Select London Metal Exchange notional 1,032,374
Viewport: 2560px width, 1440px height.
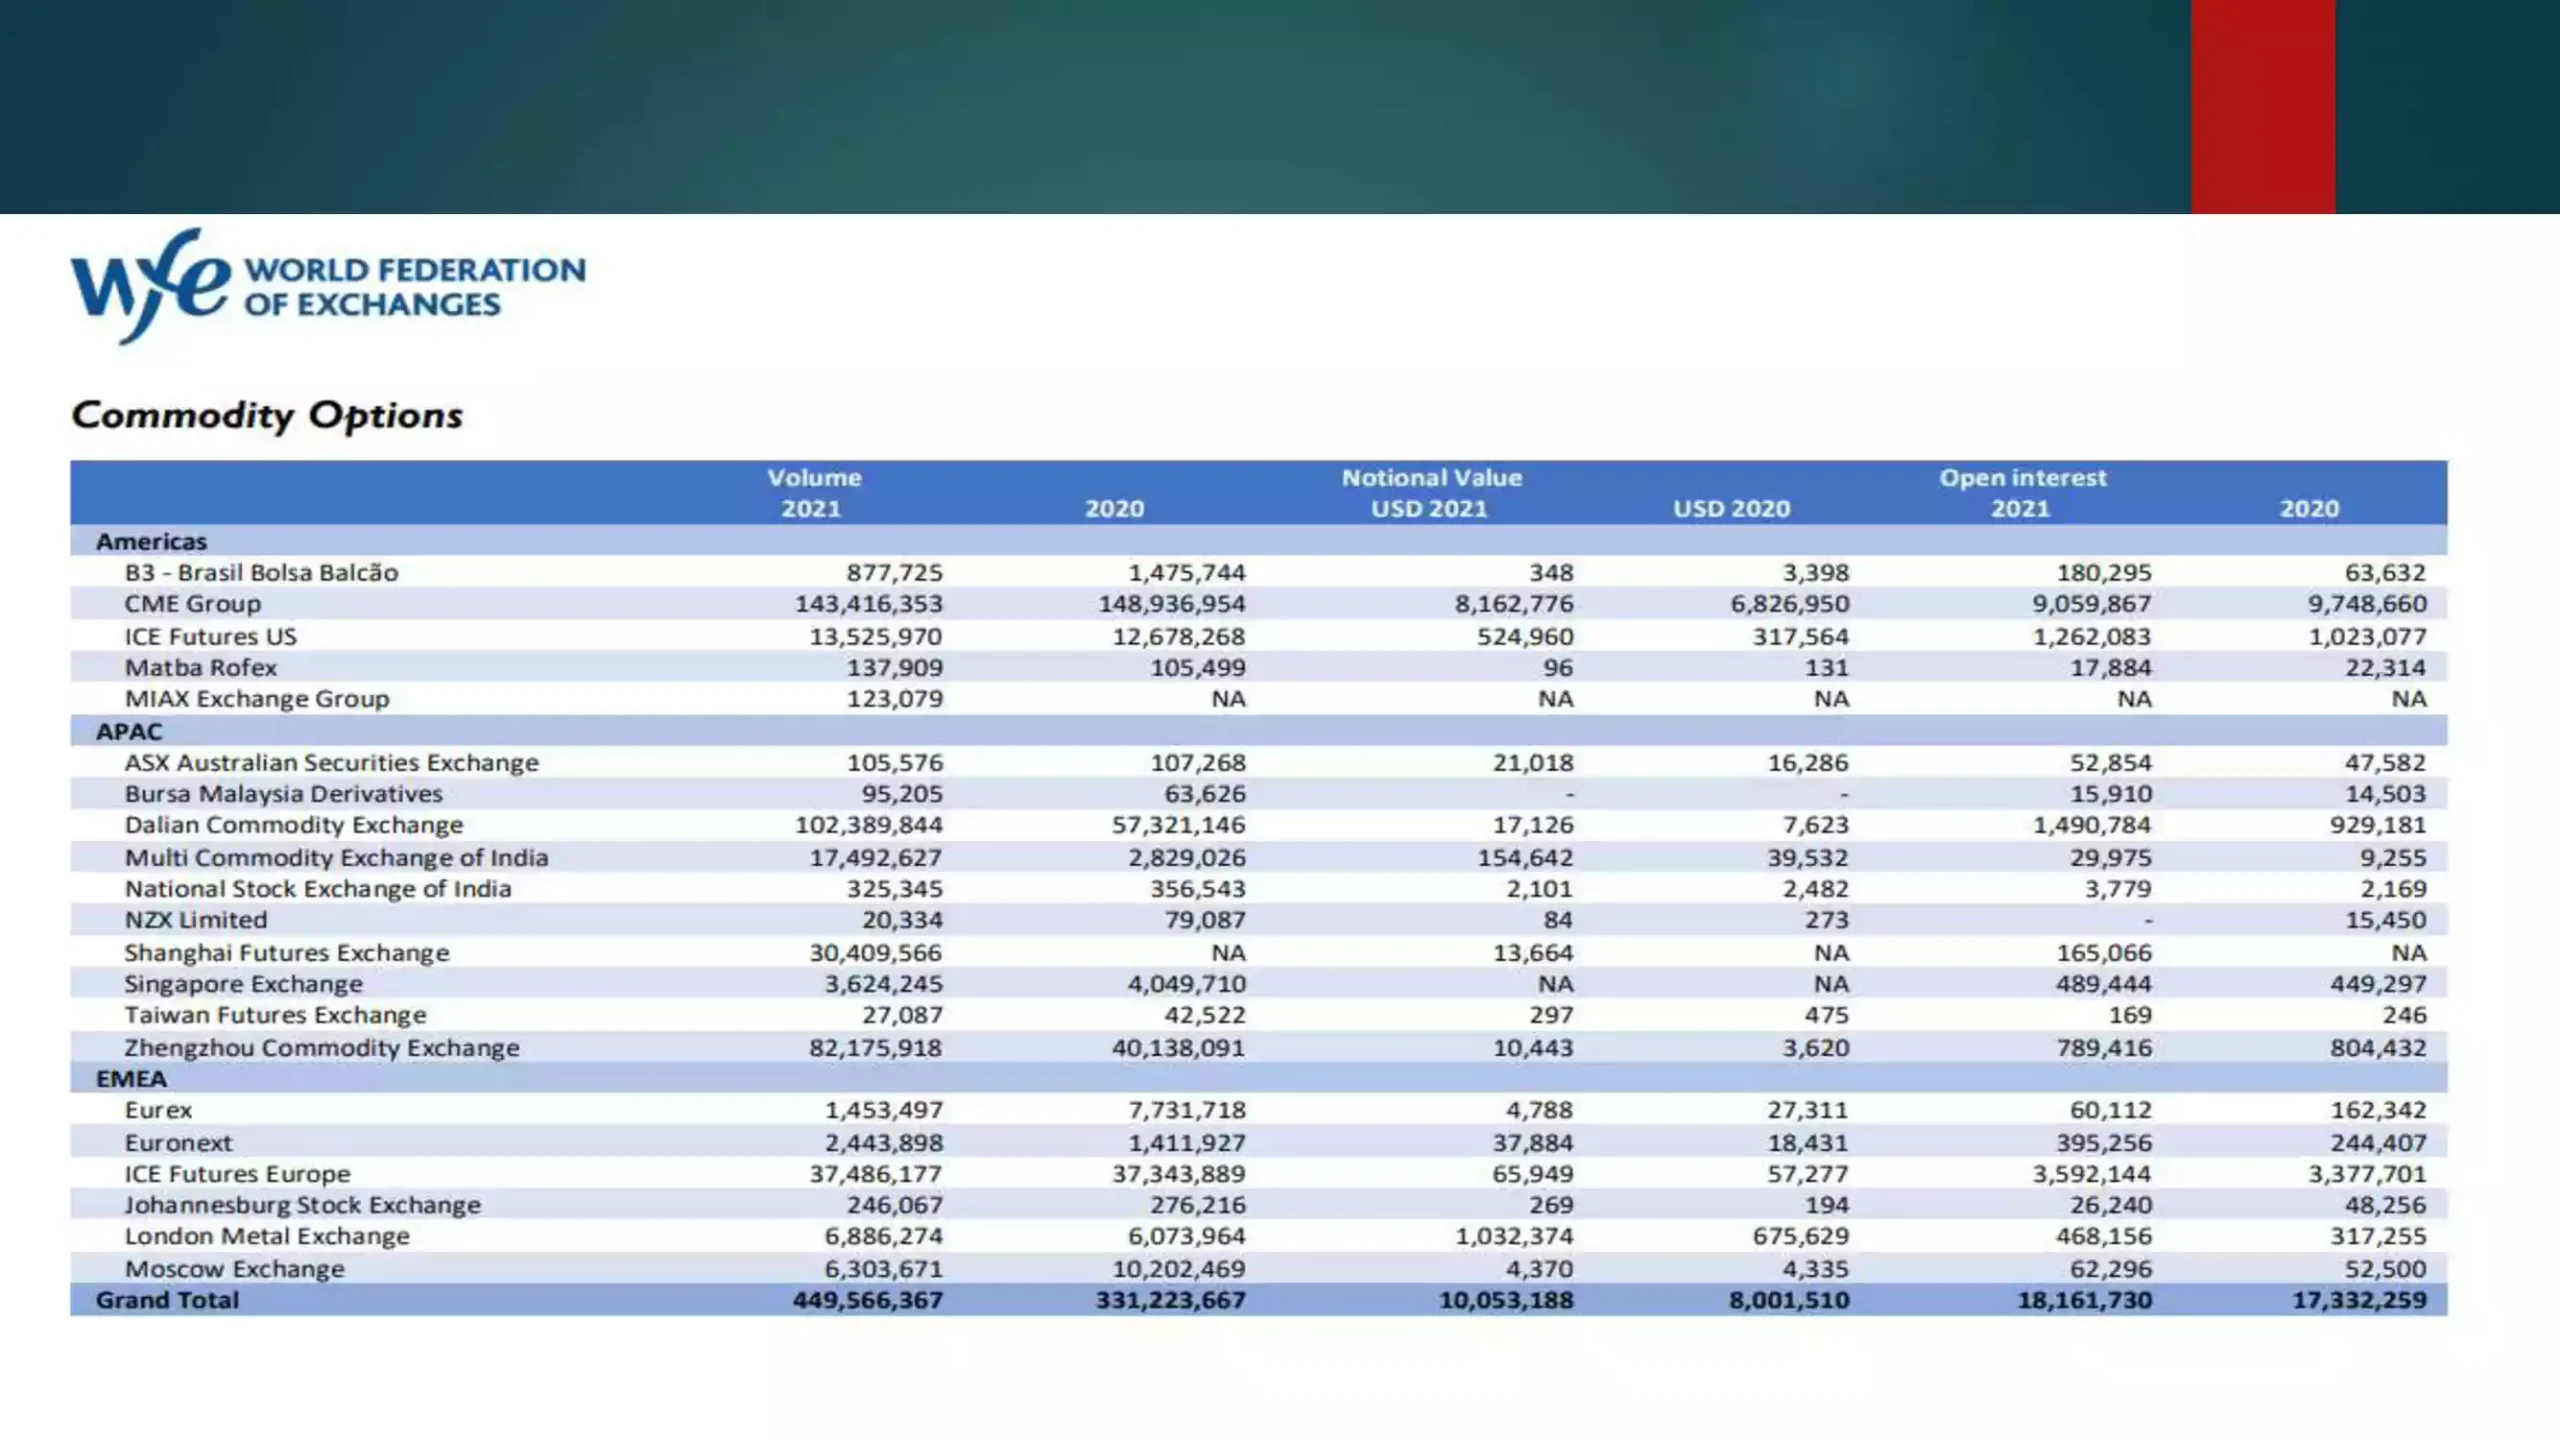tap(1514, 1236)
